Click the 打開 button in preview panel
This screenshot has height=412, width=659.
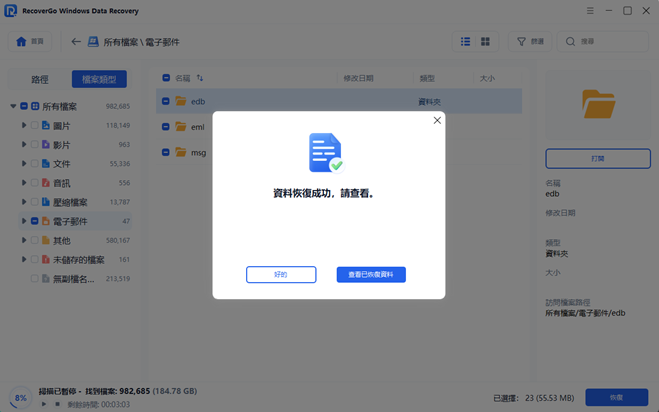[x=598, y=158]
